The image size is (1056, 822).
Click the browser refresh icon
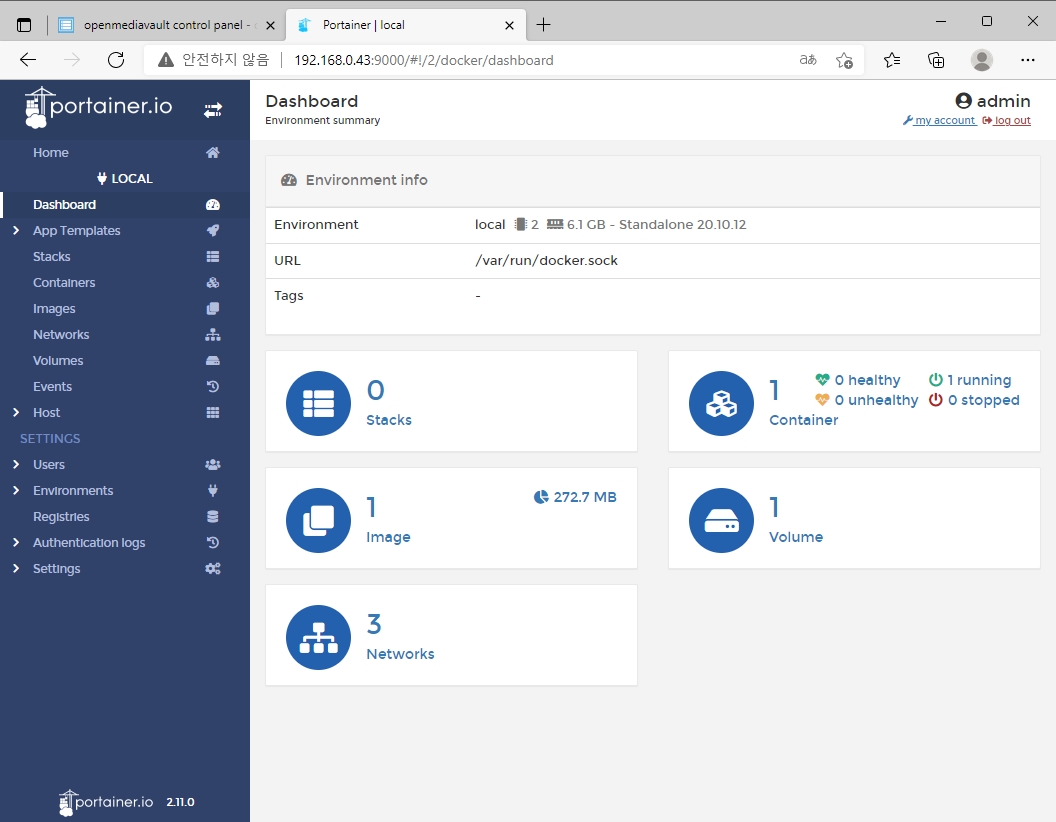(x=116, y=60)
